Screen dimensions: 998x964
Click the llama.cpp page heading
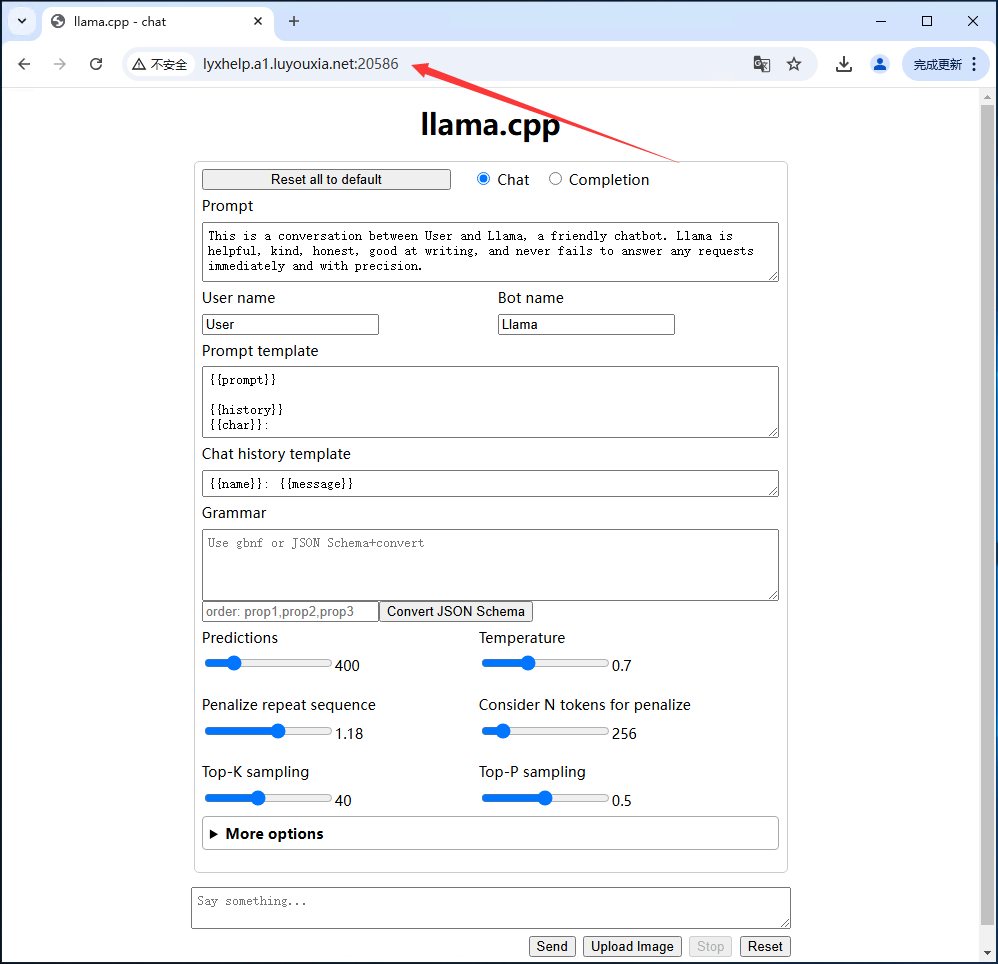(490, 123)
